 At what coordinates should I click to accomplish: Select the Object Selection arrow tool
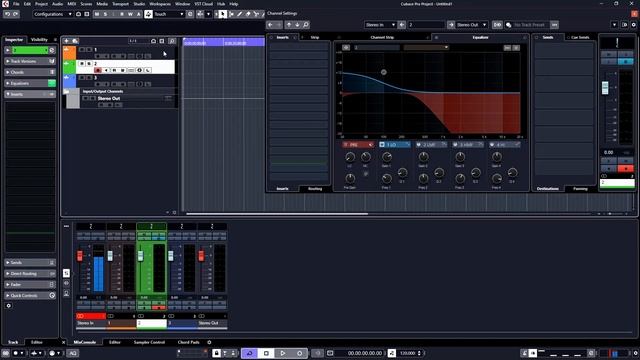point(222,14)
